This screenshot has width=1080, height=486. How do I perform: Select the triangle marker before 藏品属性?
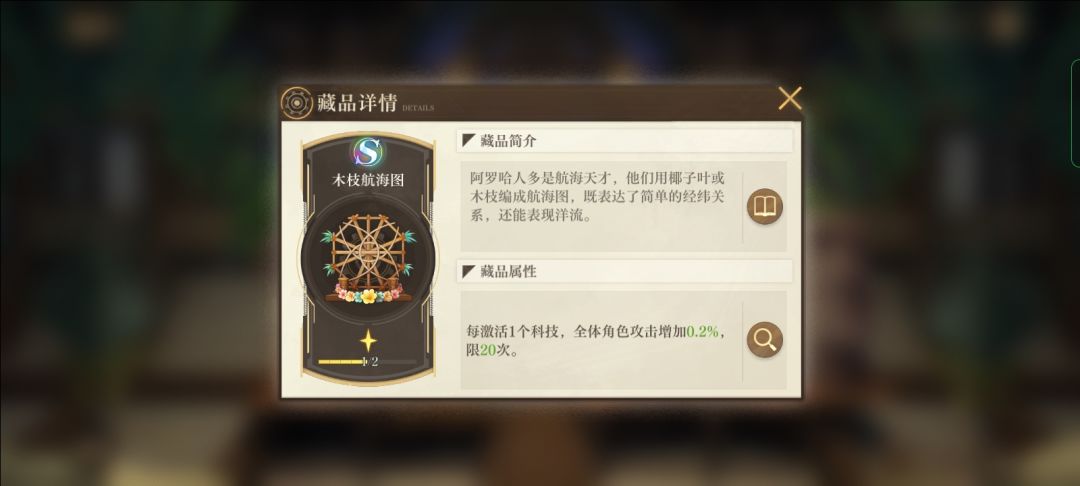pyautogui.click(x=469, y=271)
